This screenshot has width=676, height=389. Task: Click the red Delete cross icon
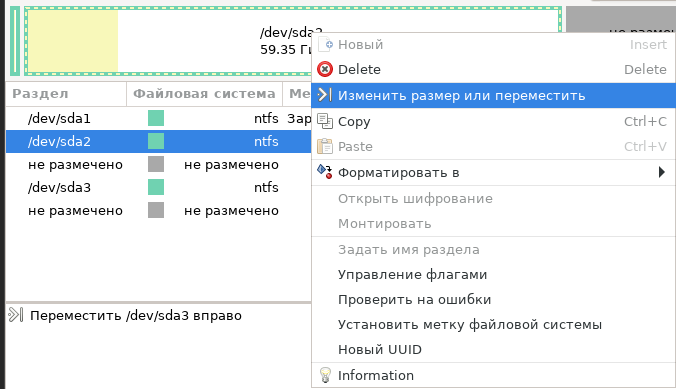[325, 69]
